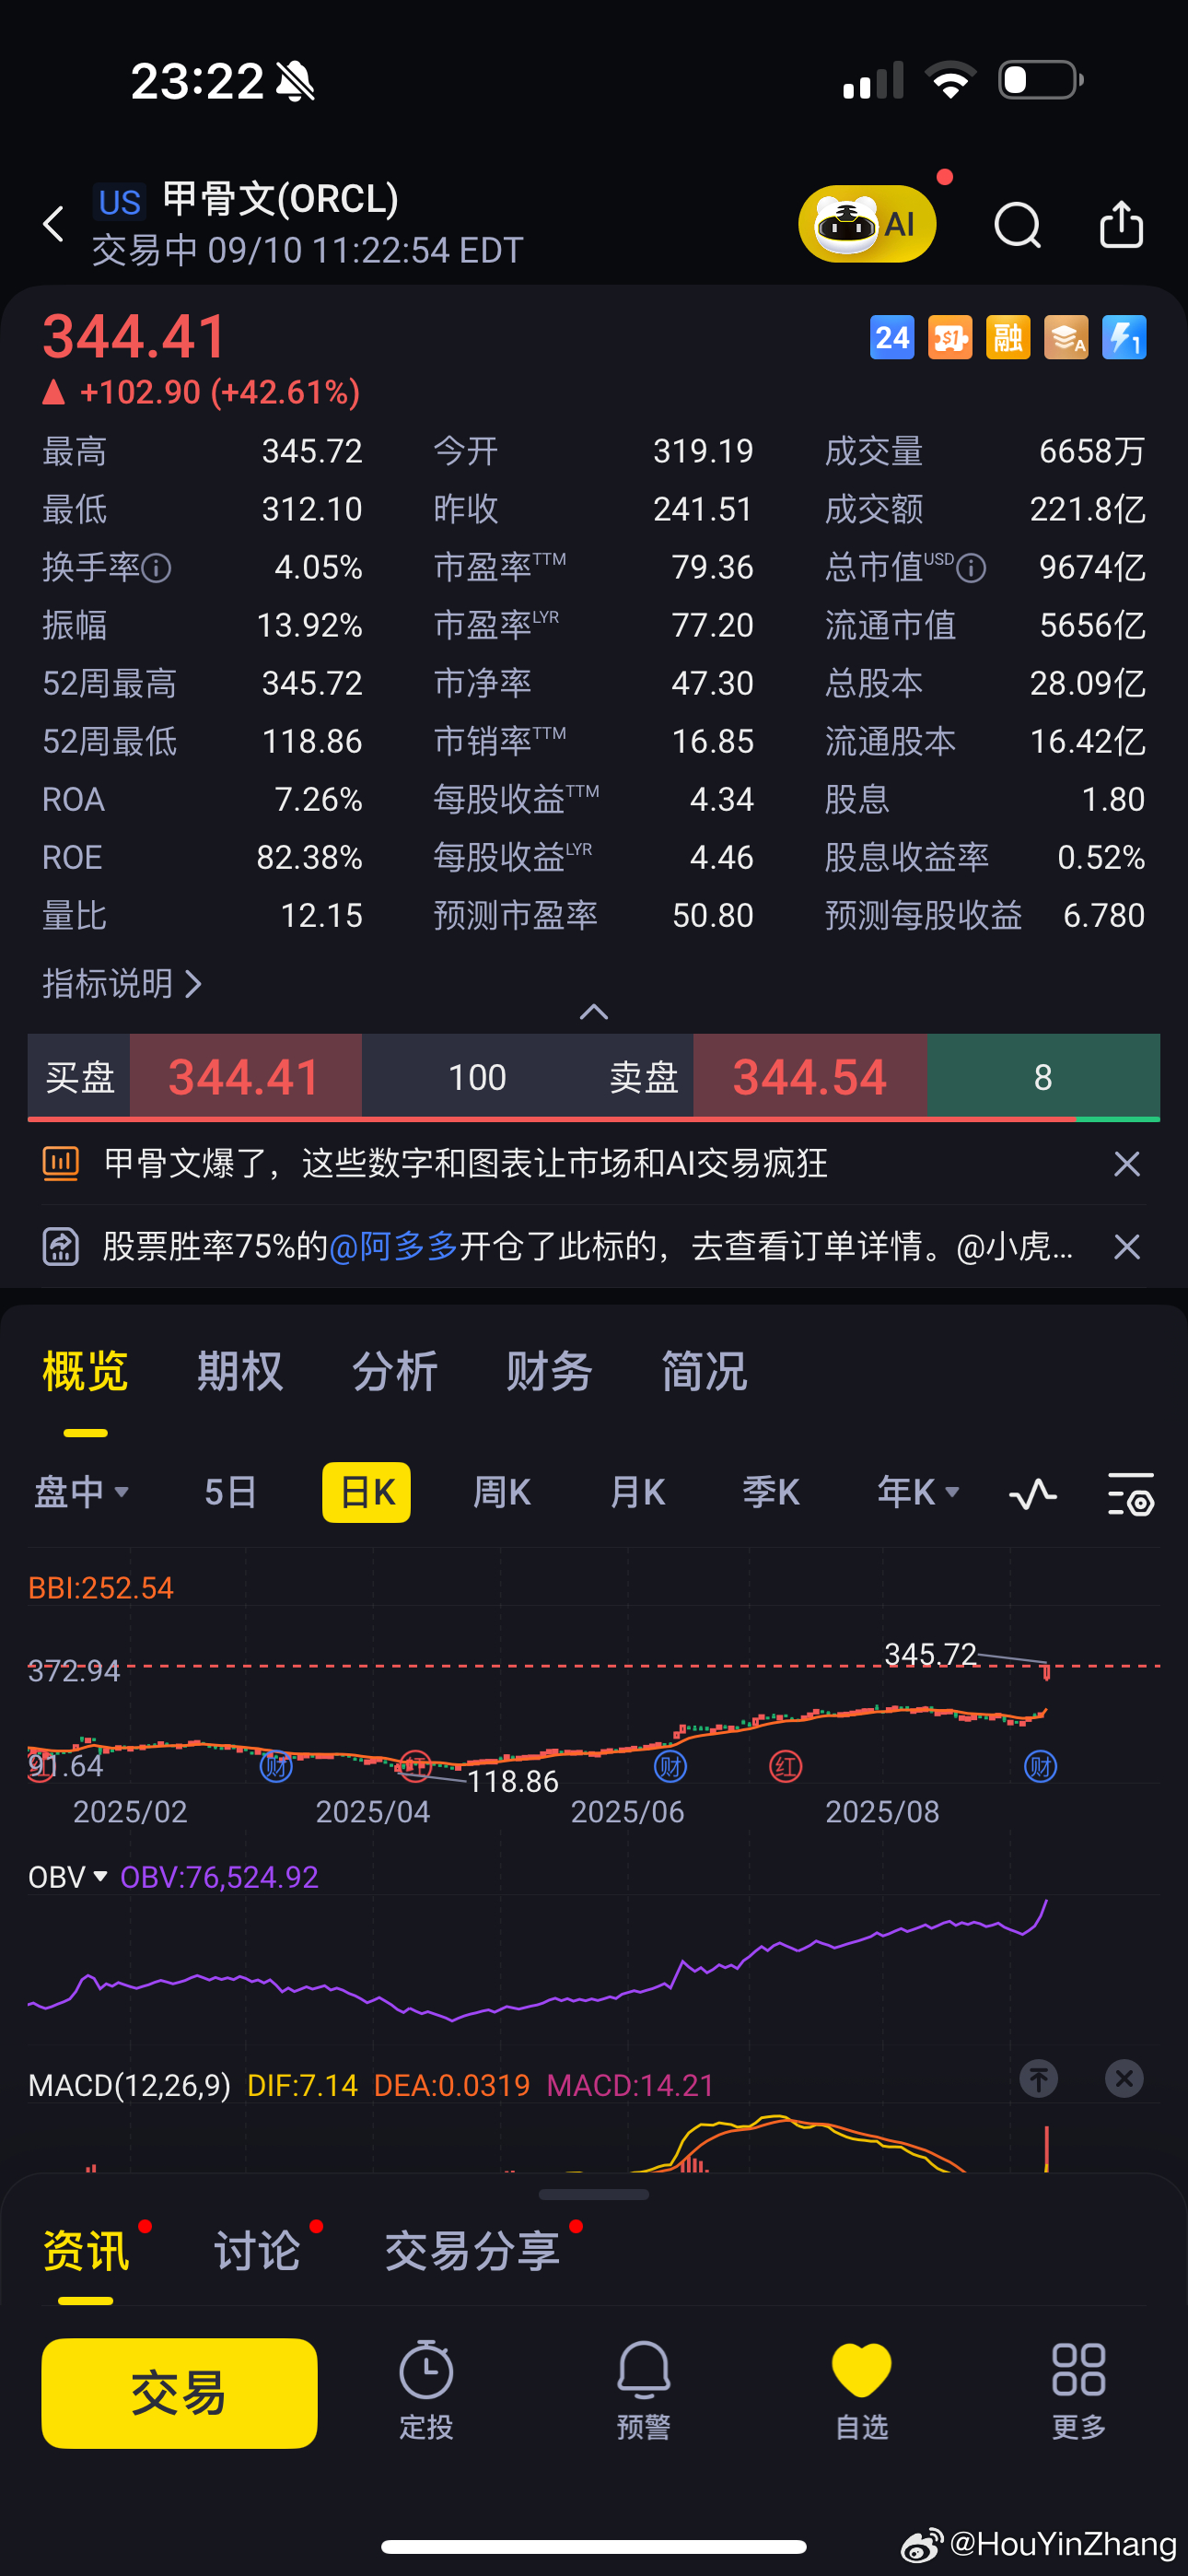Tap 买盘 bid price 344.41
Image resolution: width=1188 pixels, height=2576 pixels.
coord(245,1077)
